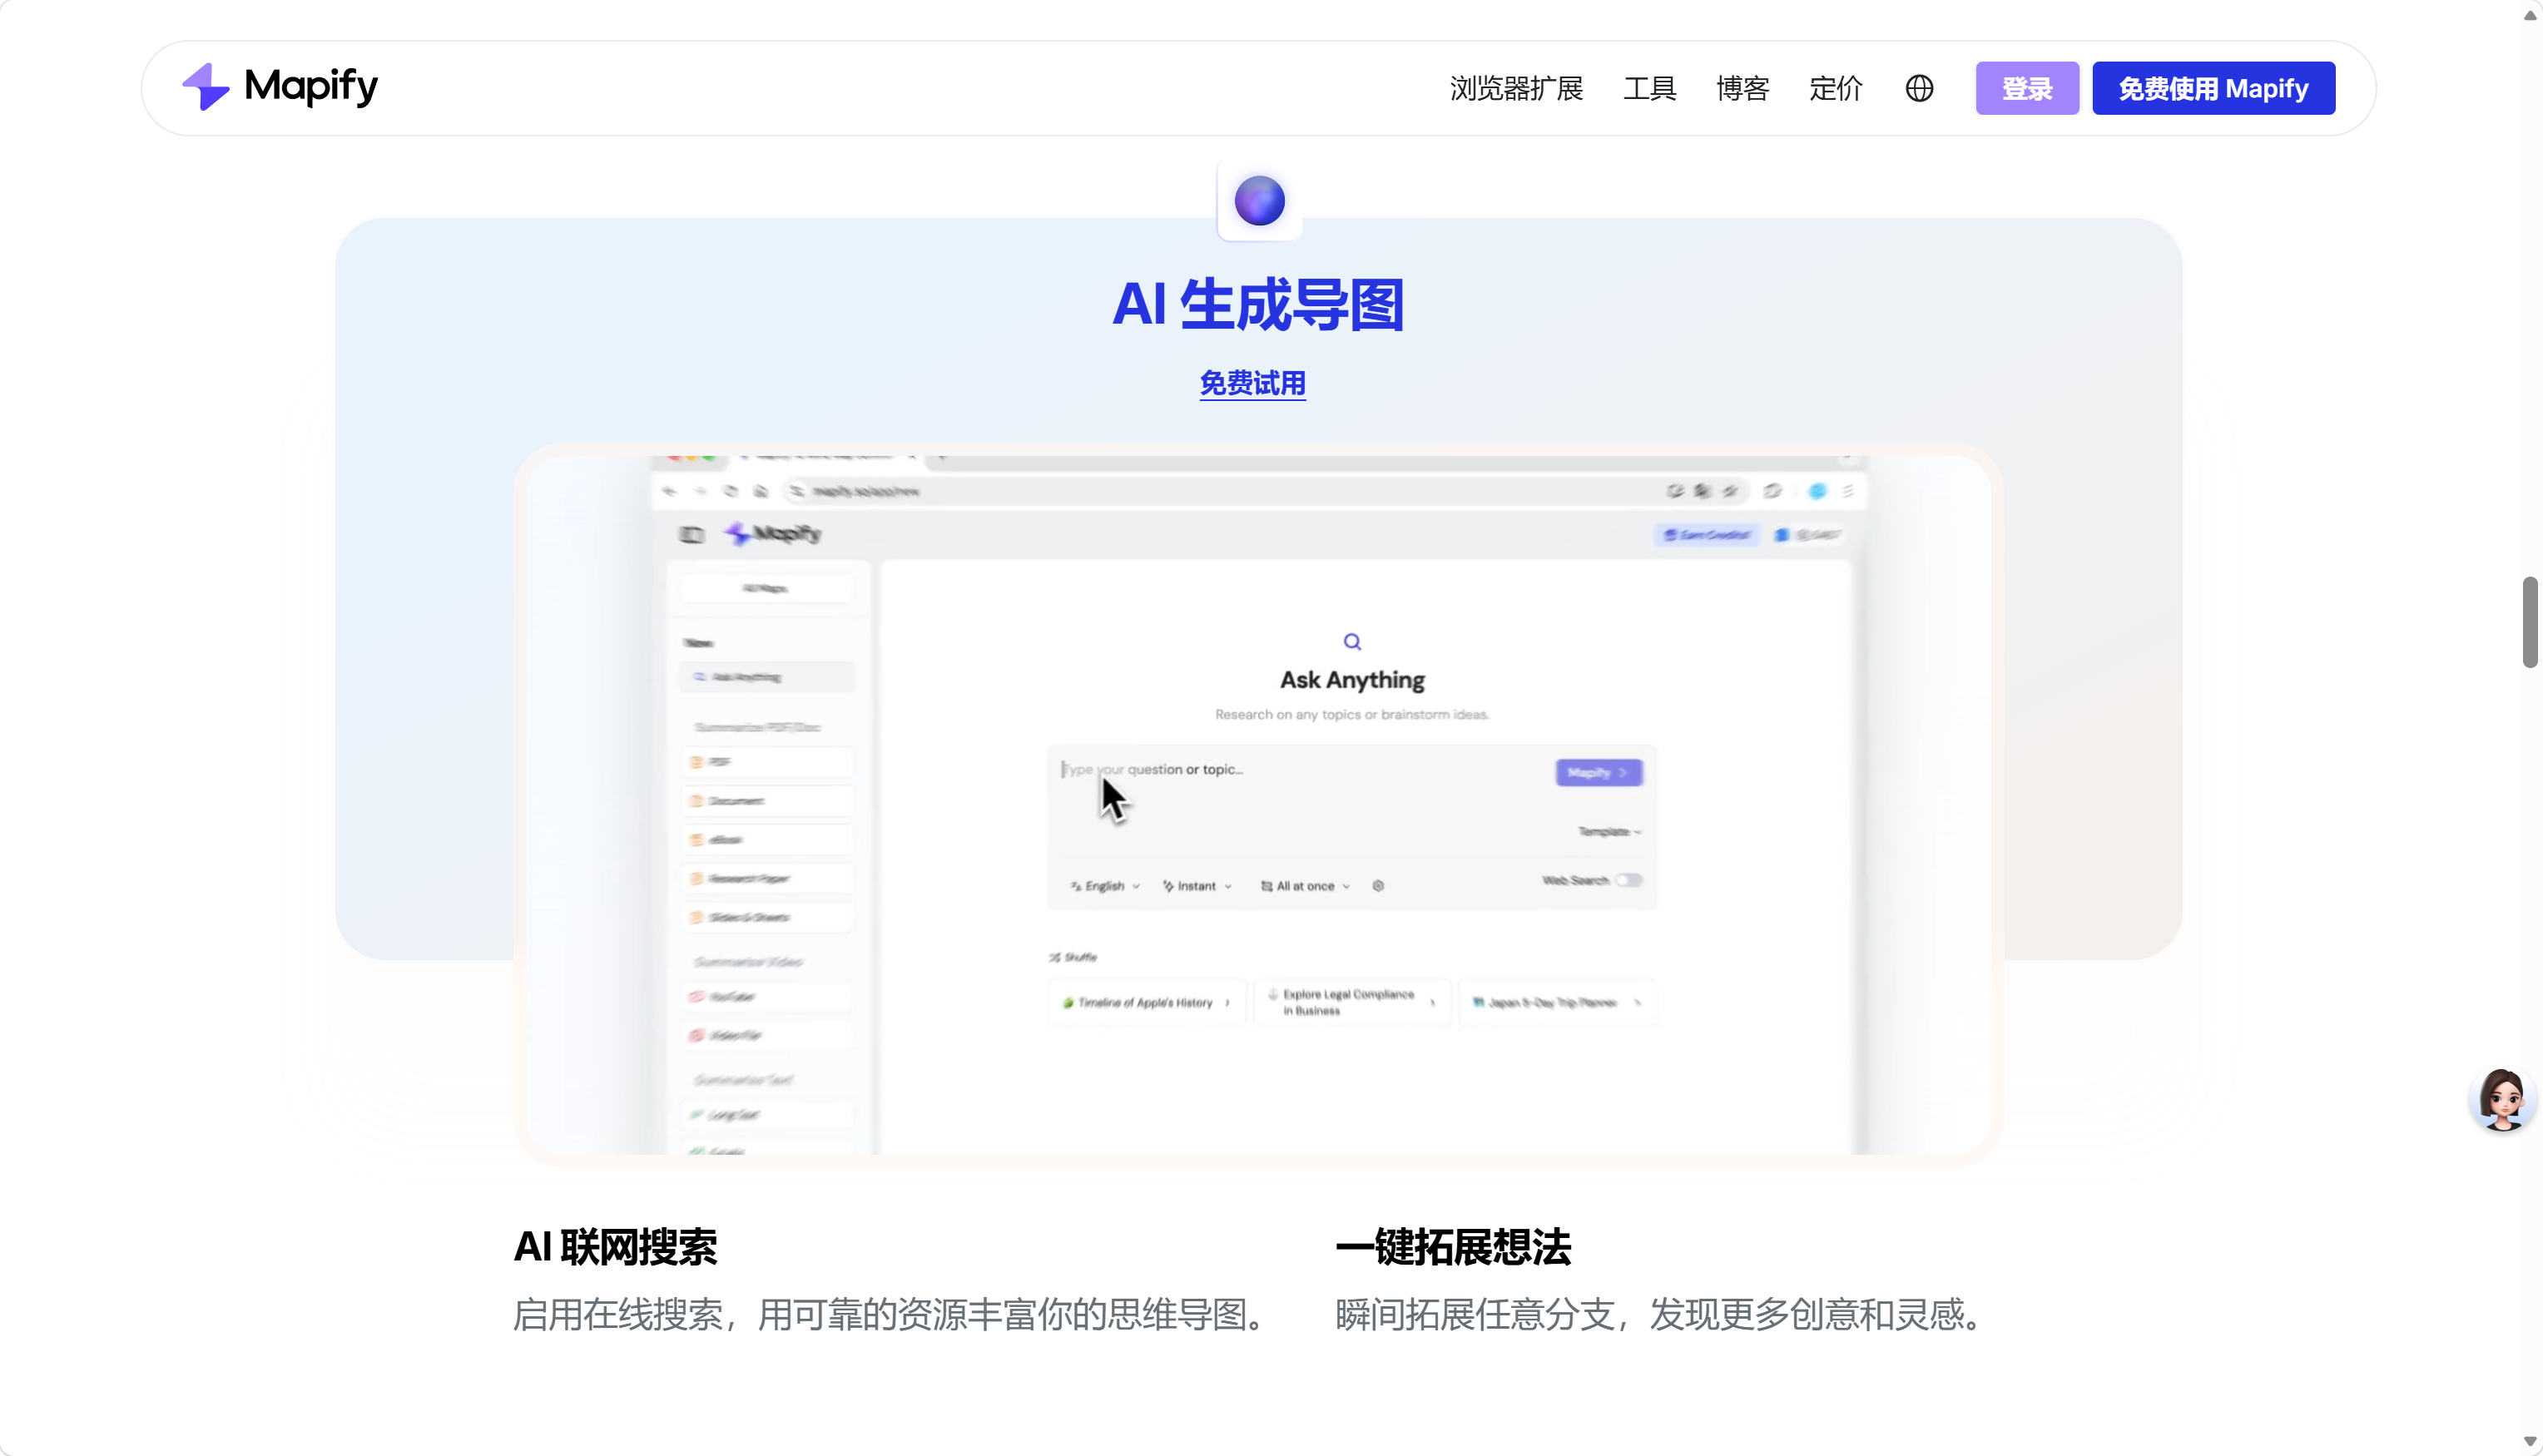Viewport: 2543px width, 1456px height.
Task: Open the All at once dropdown
Action: click(x=1306, y=886)
